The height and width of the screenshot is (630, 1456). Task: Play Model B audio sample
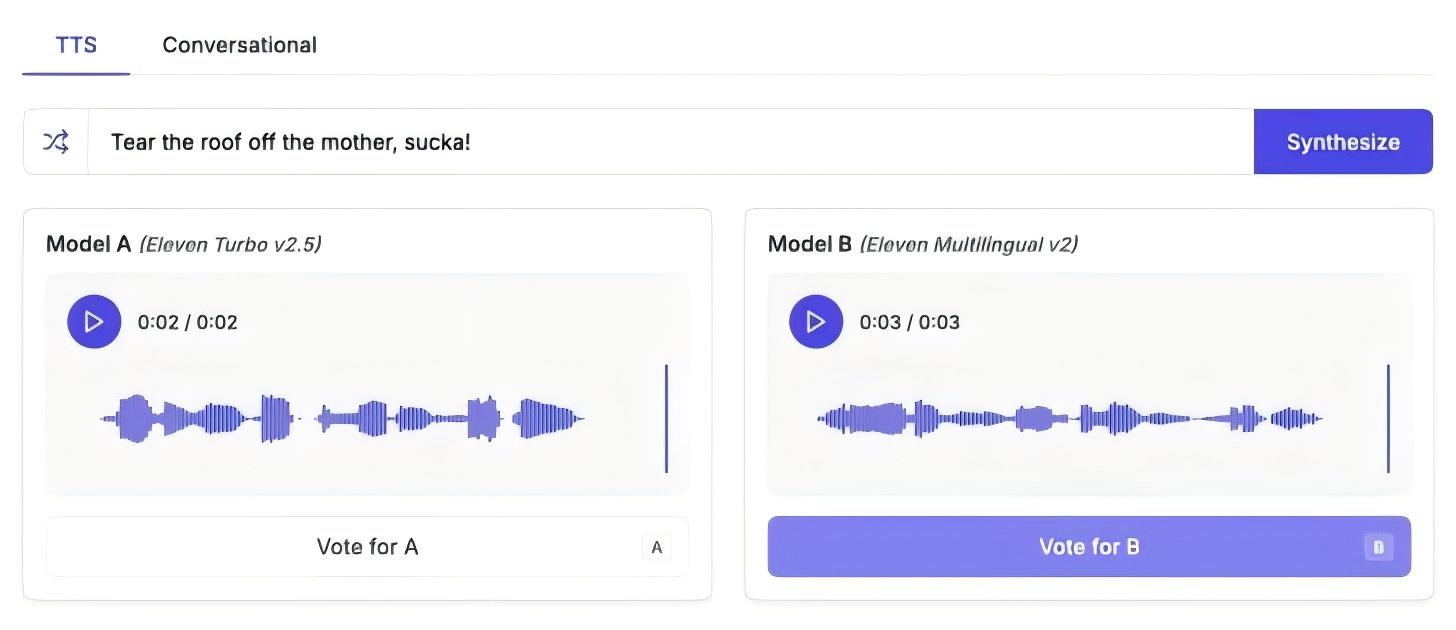(x=816, y=321)
